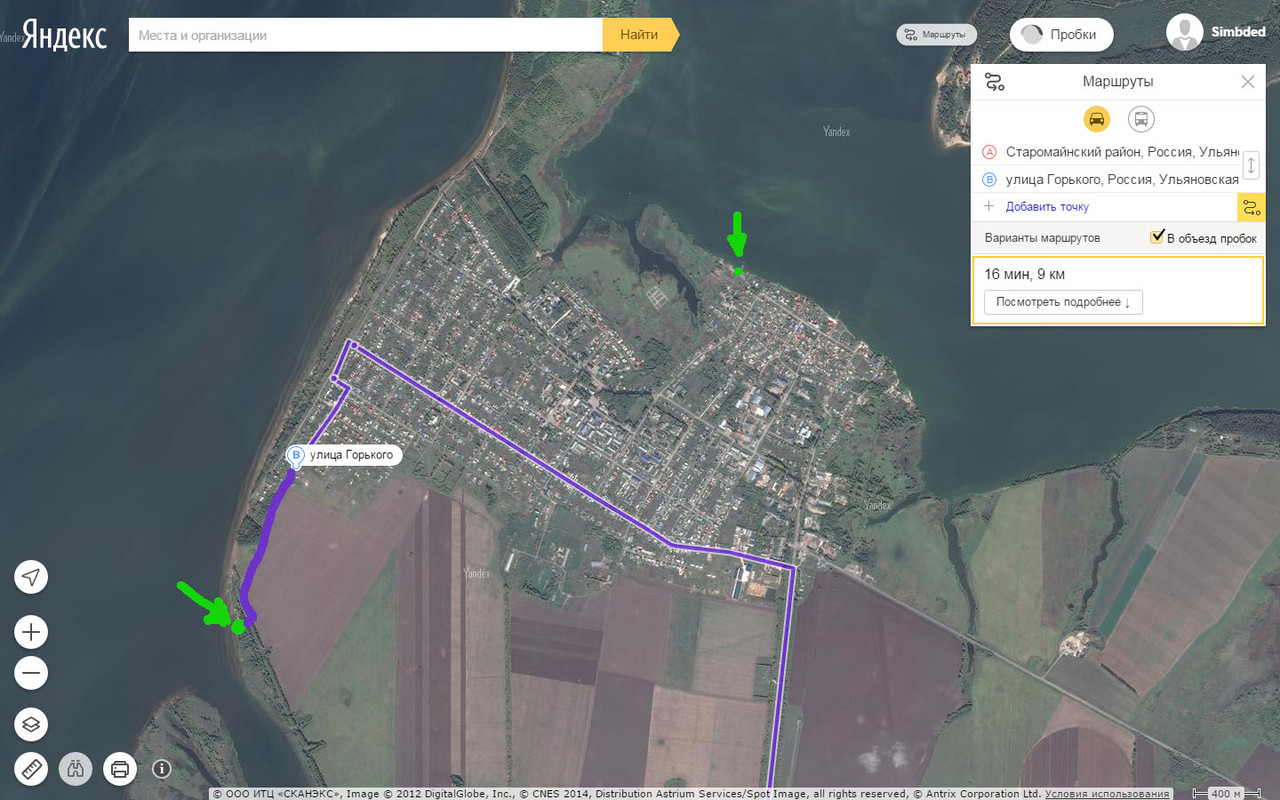1280x800 pixels.
Task: Click the print map button
Action: click(x=120, y=769)
